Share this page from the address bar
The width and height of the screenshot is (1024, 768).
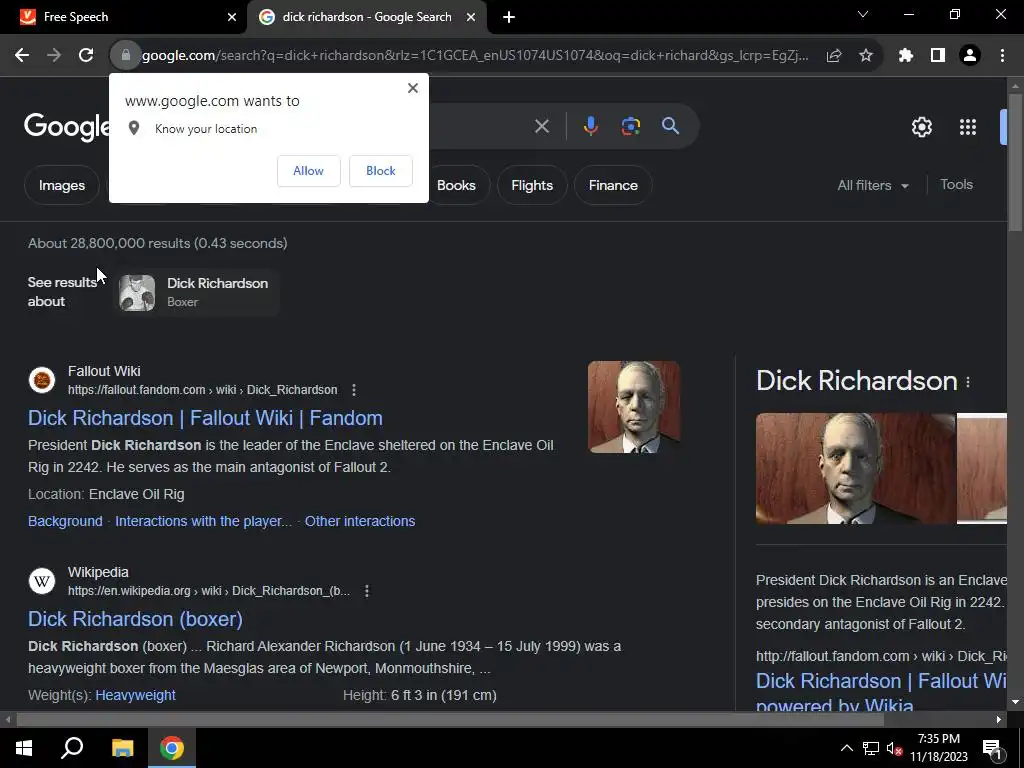(x=833, y=56)
